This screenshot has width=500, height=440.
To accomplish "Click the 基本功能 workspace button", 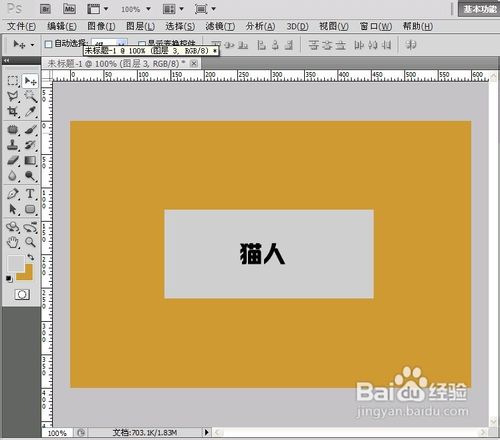I will [x=479, y=9].
